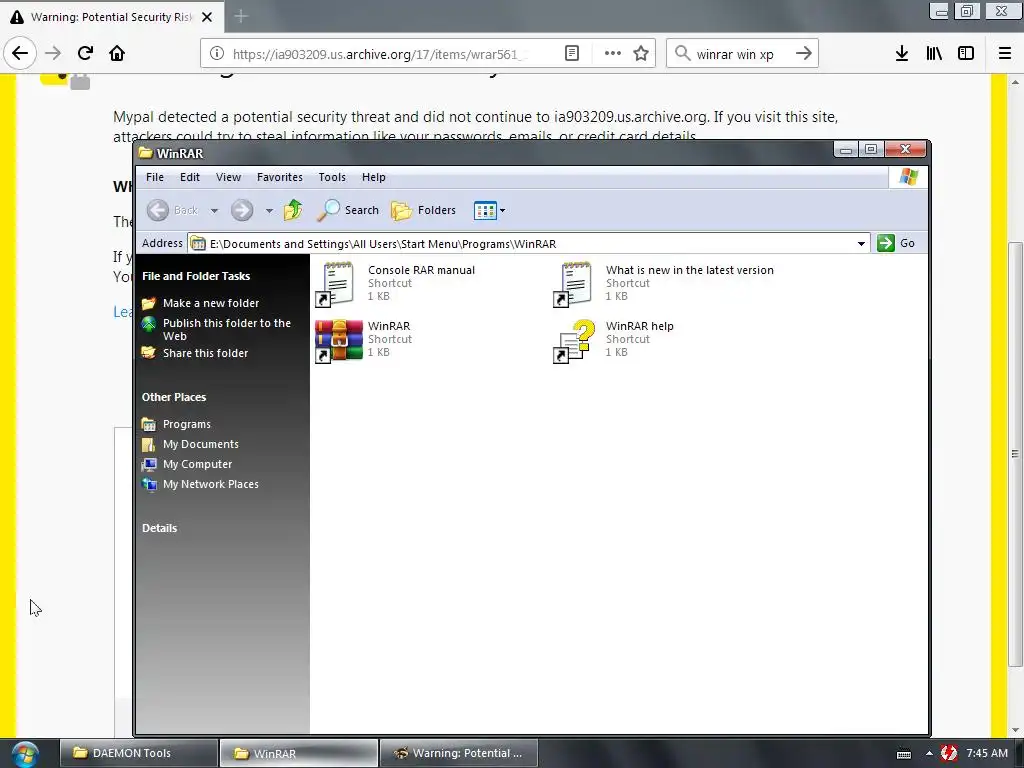Close the Warning: Potential Security Risk tab
Viewport: 1024px width, 768px height.
point(207,17)
